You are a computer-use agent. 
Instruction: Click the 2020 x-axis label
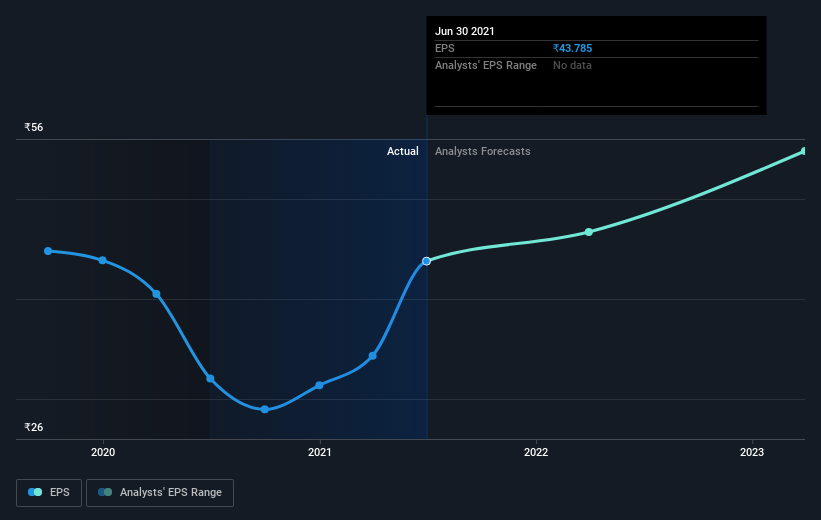pyautogui.click(x=103, y=452)
